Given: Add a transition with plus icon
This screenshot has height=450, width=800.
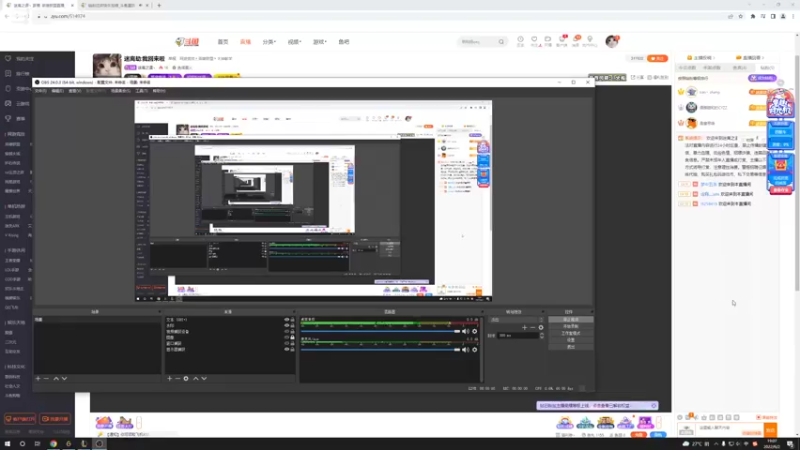Looking at the screenshot, I should (x=524, y=328).
